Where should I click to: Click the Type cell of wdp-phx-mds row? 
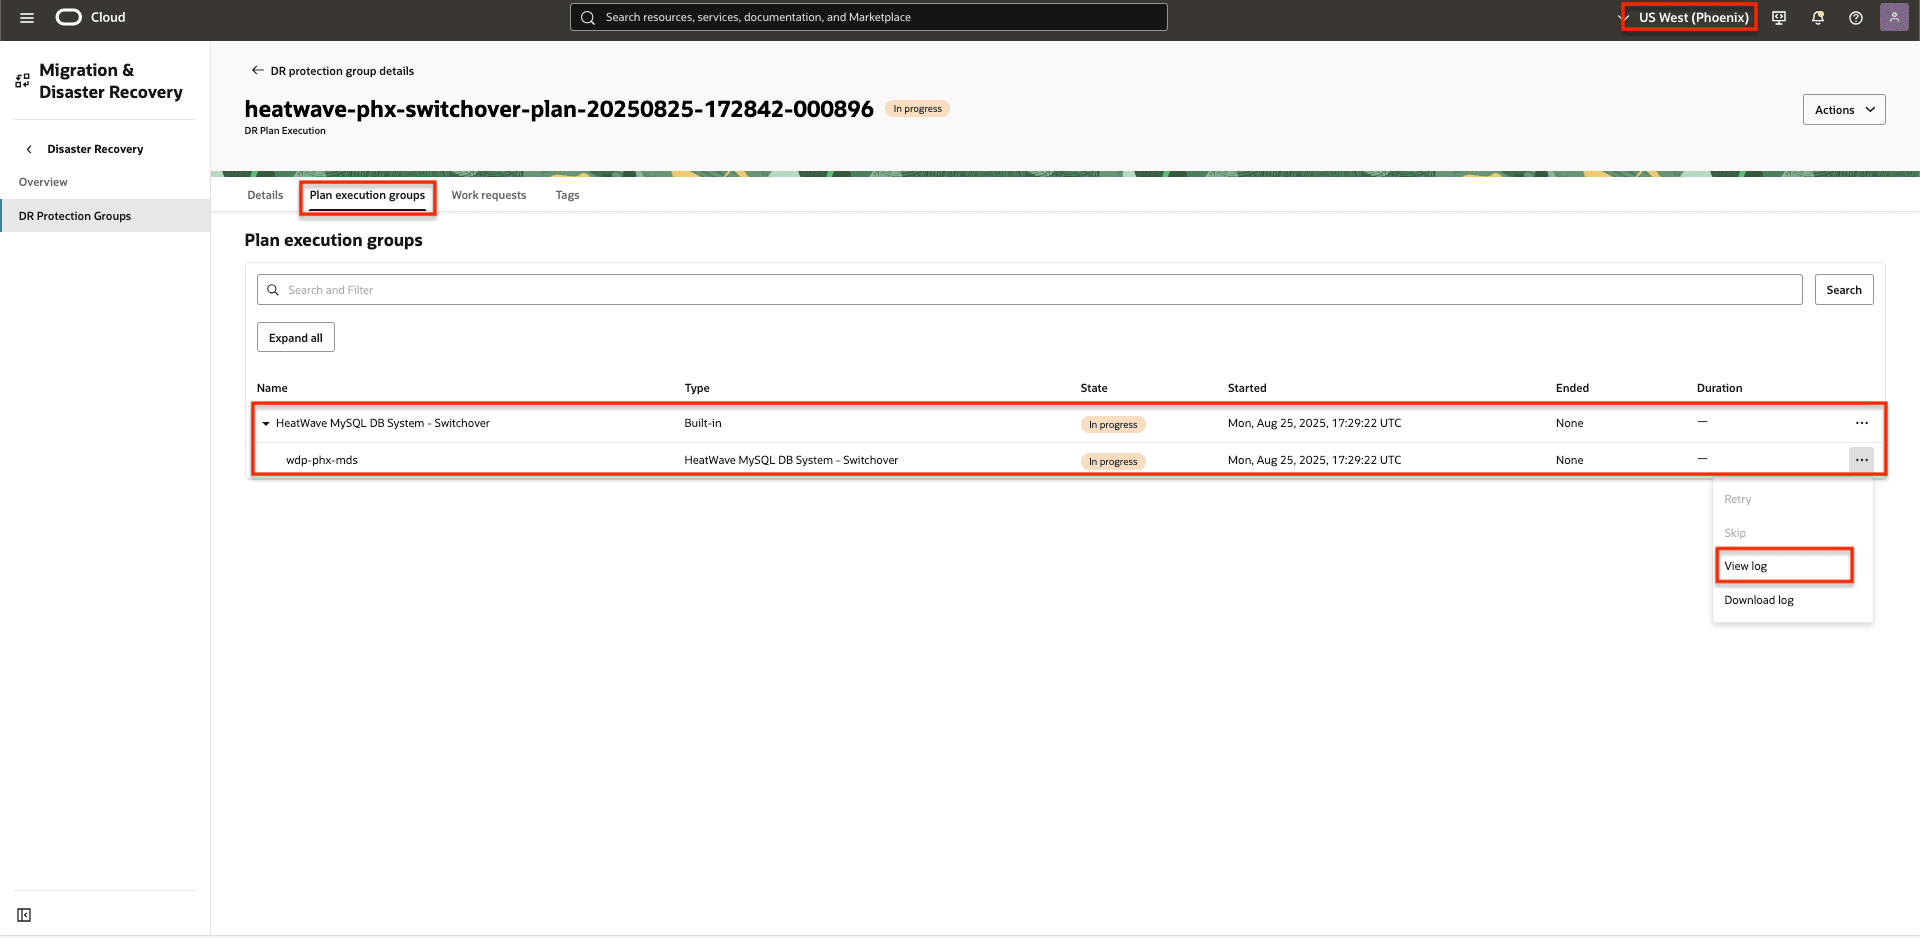(791, 460)
